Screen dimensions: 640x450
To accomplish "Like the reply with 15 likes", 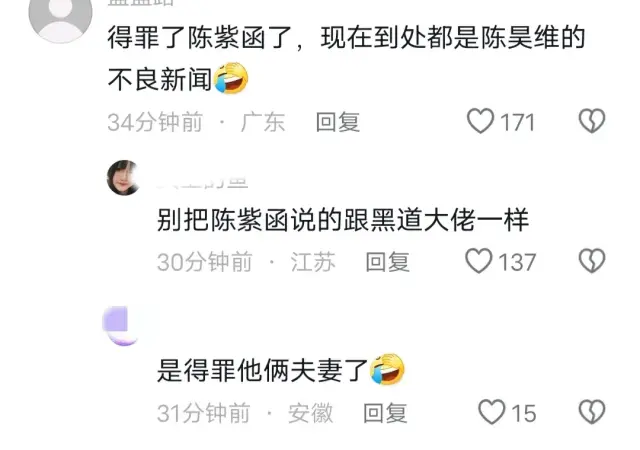I will 491,412.
